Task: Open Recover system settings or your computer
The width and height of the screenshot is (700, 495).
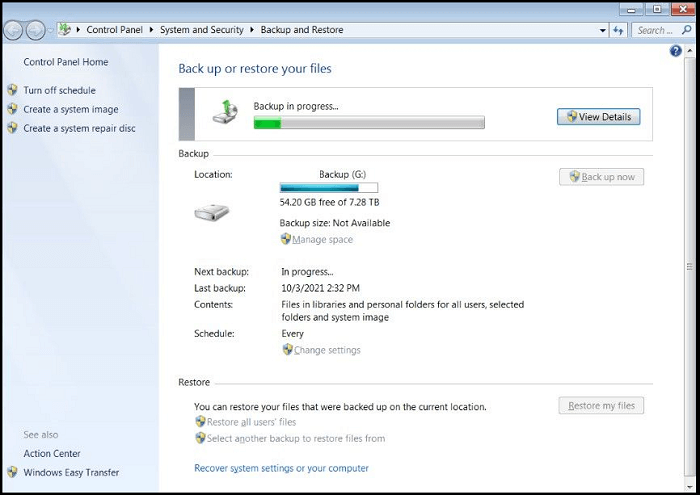Action: (281, 468)
